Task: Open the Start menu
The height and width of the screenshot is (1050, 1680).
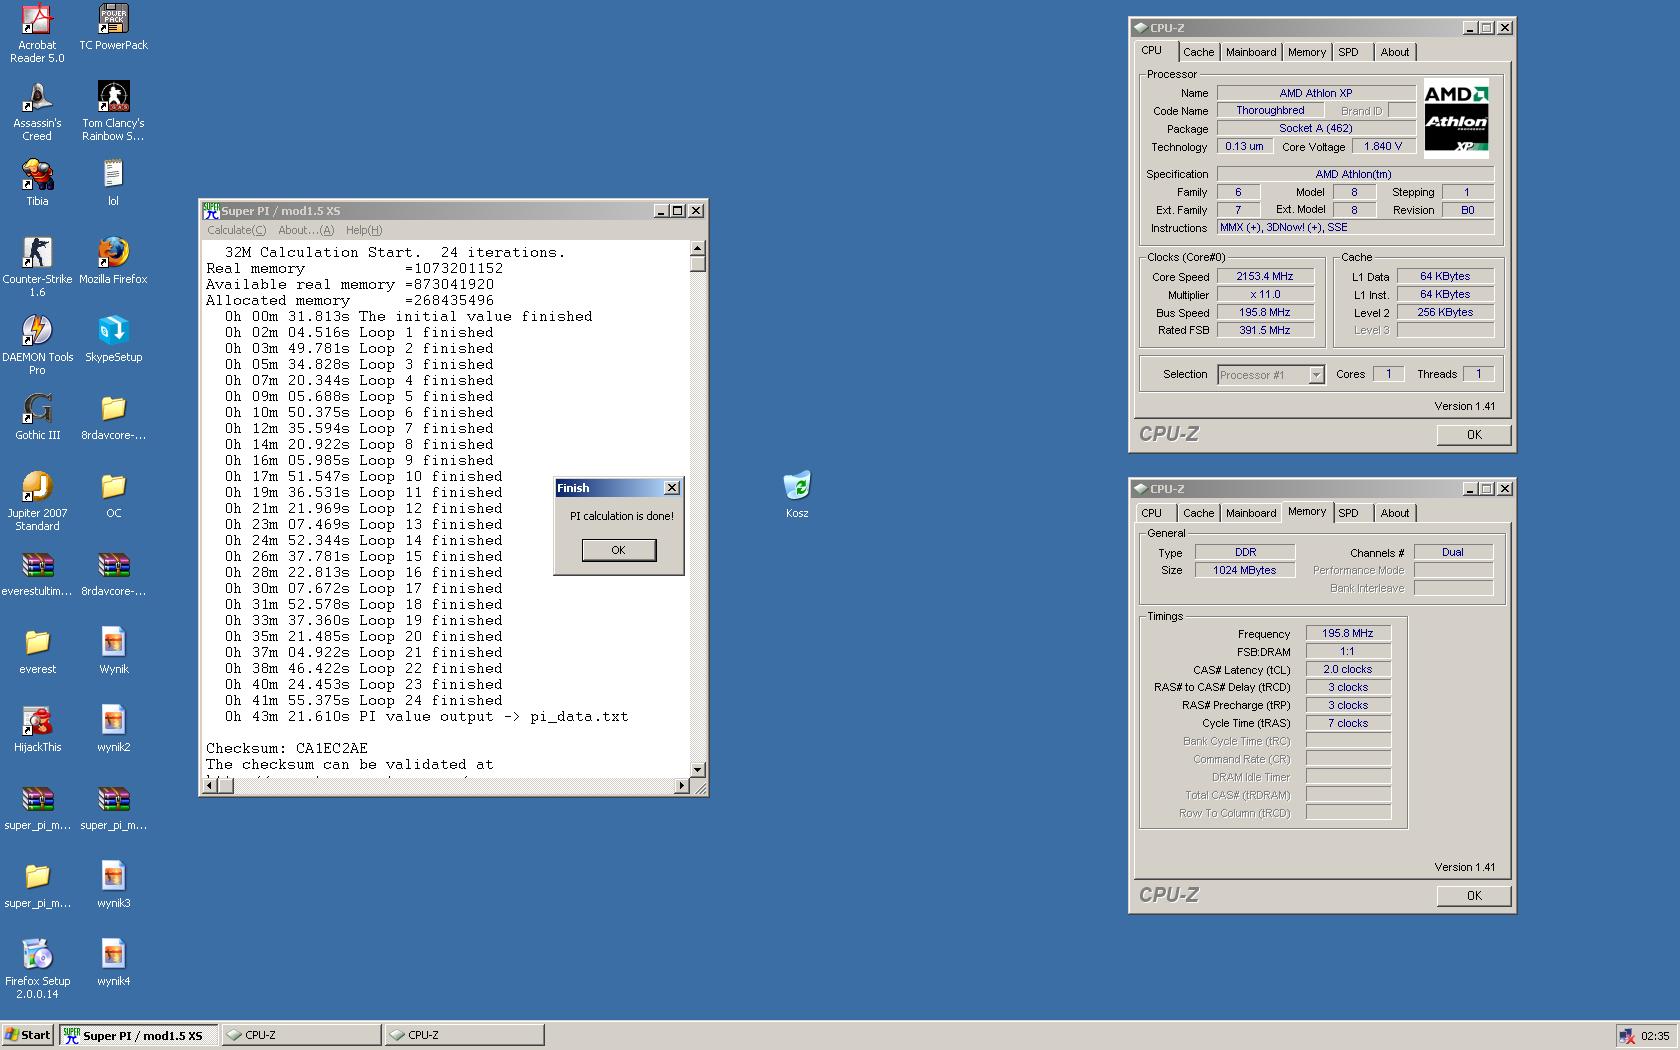Action: [28, 1035]
